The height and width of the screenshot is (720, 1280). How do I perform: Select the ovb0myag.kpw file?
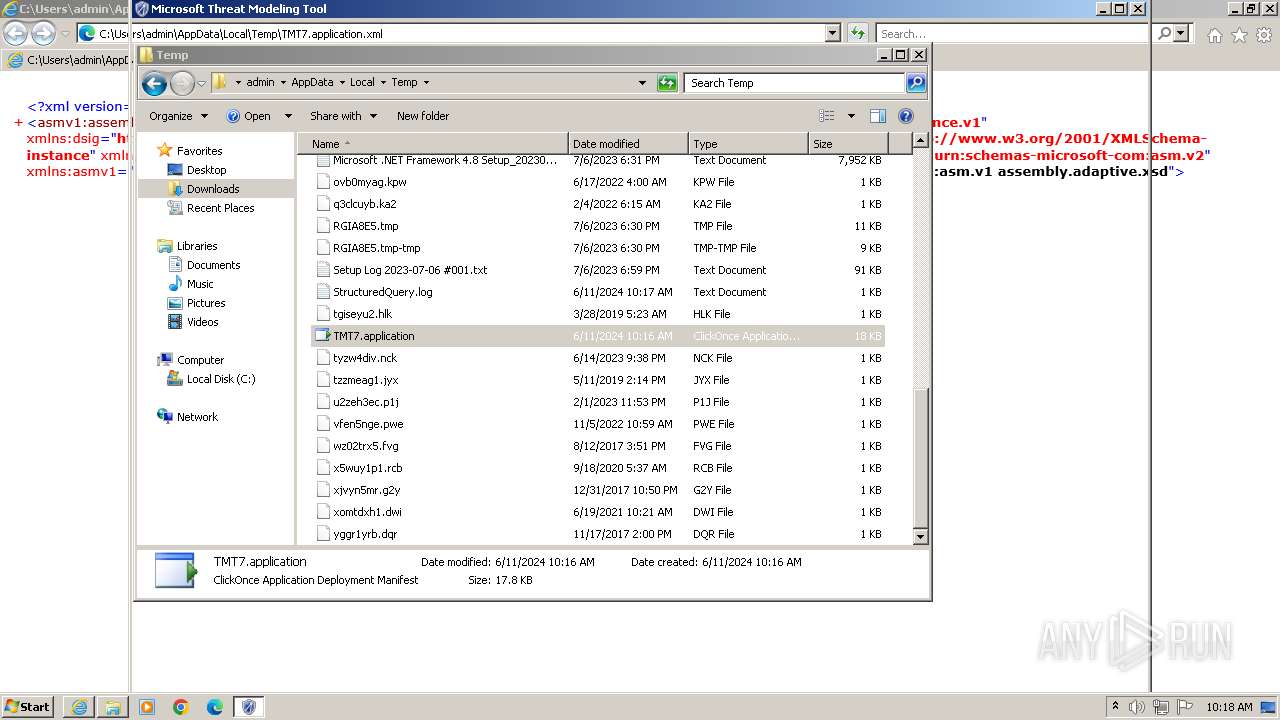point(598,182)
